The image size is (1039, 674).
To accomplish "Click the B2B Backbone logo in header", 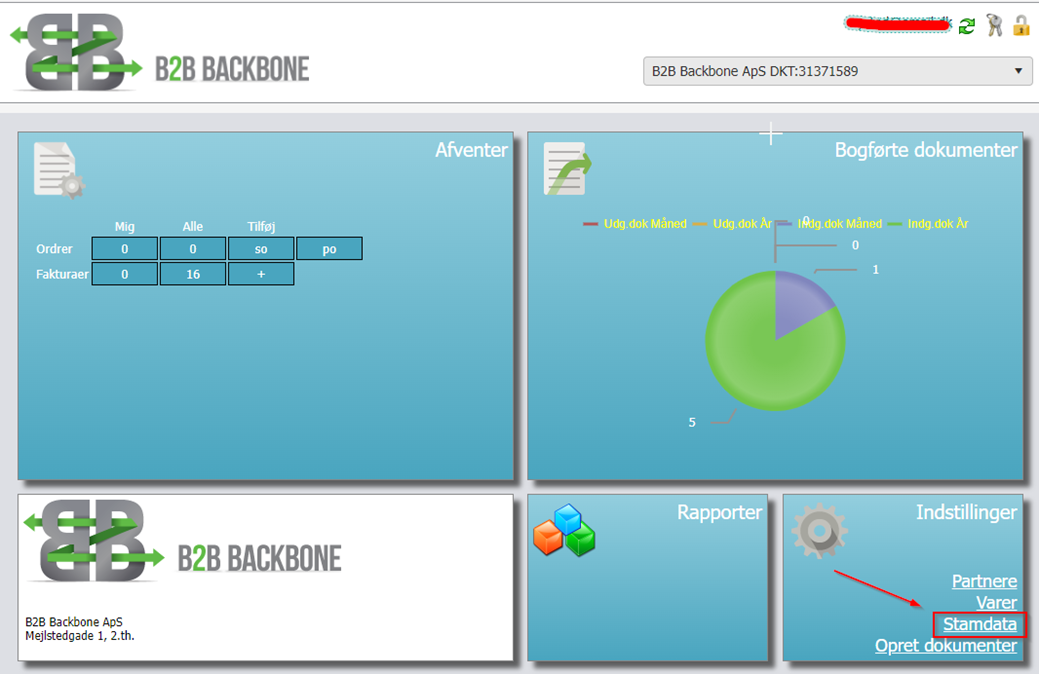I will pos(160,52).
